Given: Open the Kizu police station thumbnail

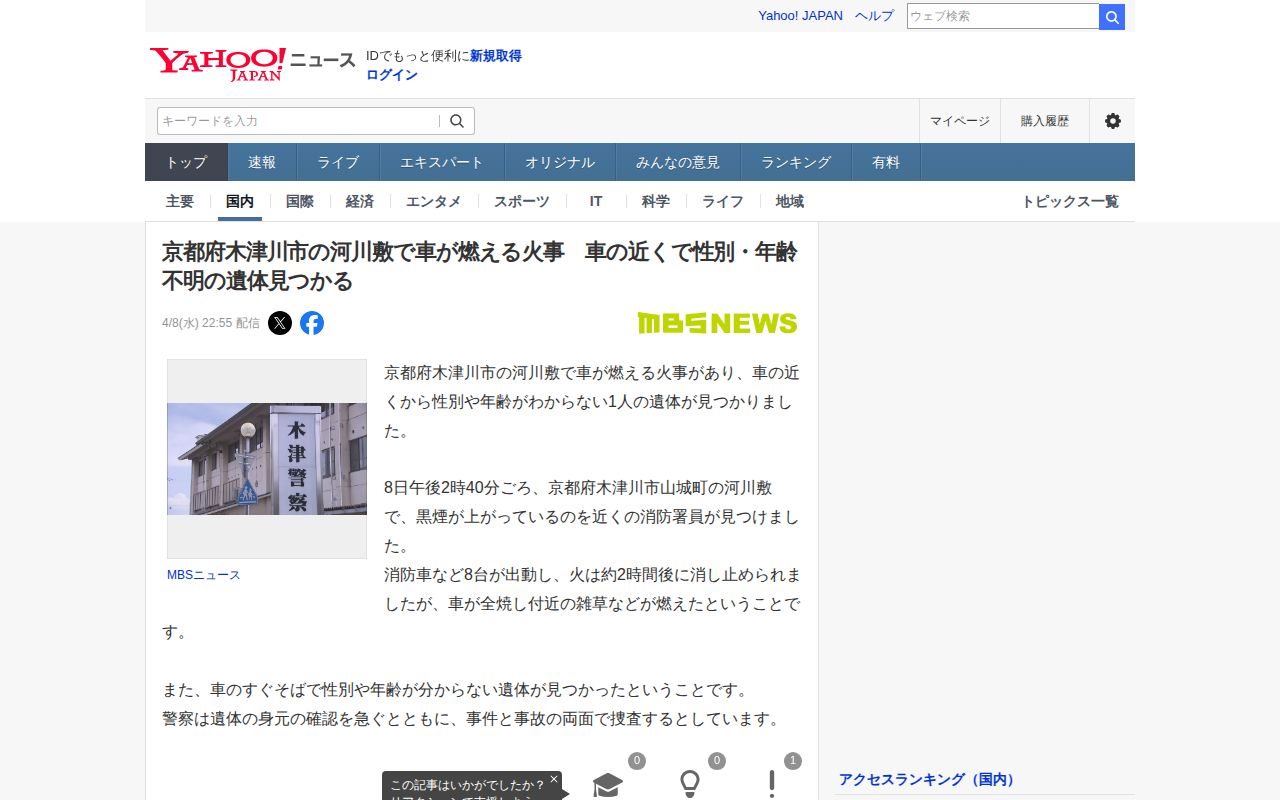Looking at the screenshot, I should pyautogui.click(x=267, y=459).
